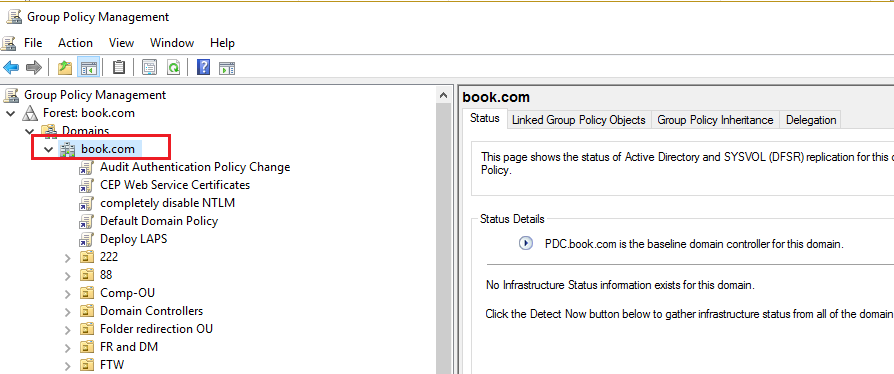Click the clipboard toolbar icon
Viewport: 894px width, 374px height.
coord(119,68)
